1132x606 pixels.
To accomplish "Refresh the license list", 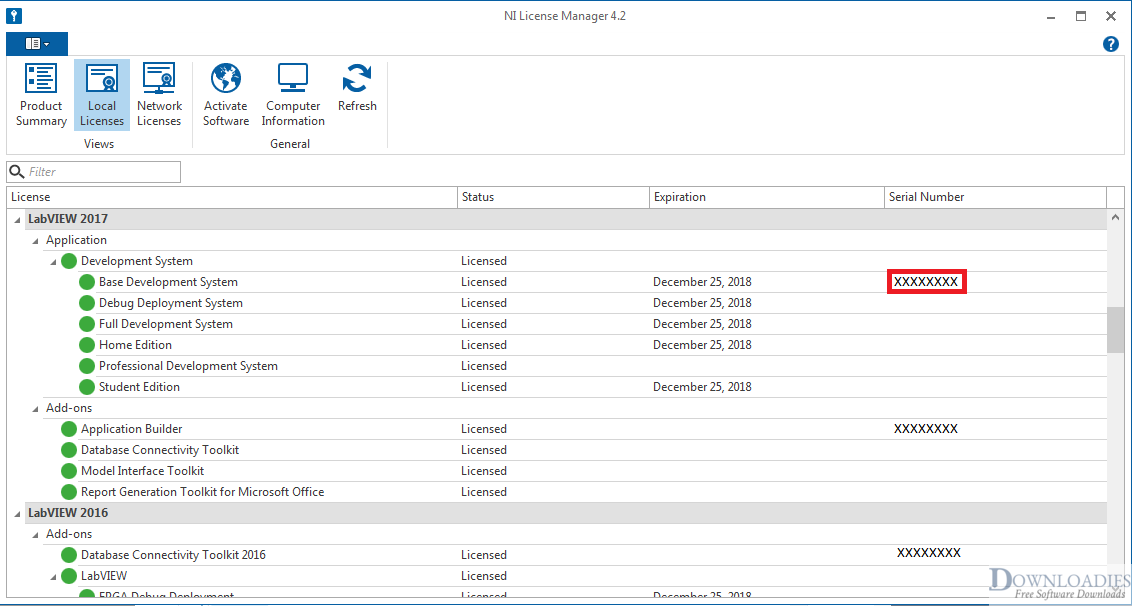I will [357, 87].
